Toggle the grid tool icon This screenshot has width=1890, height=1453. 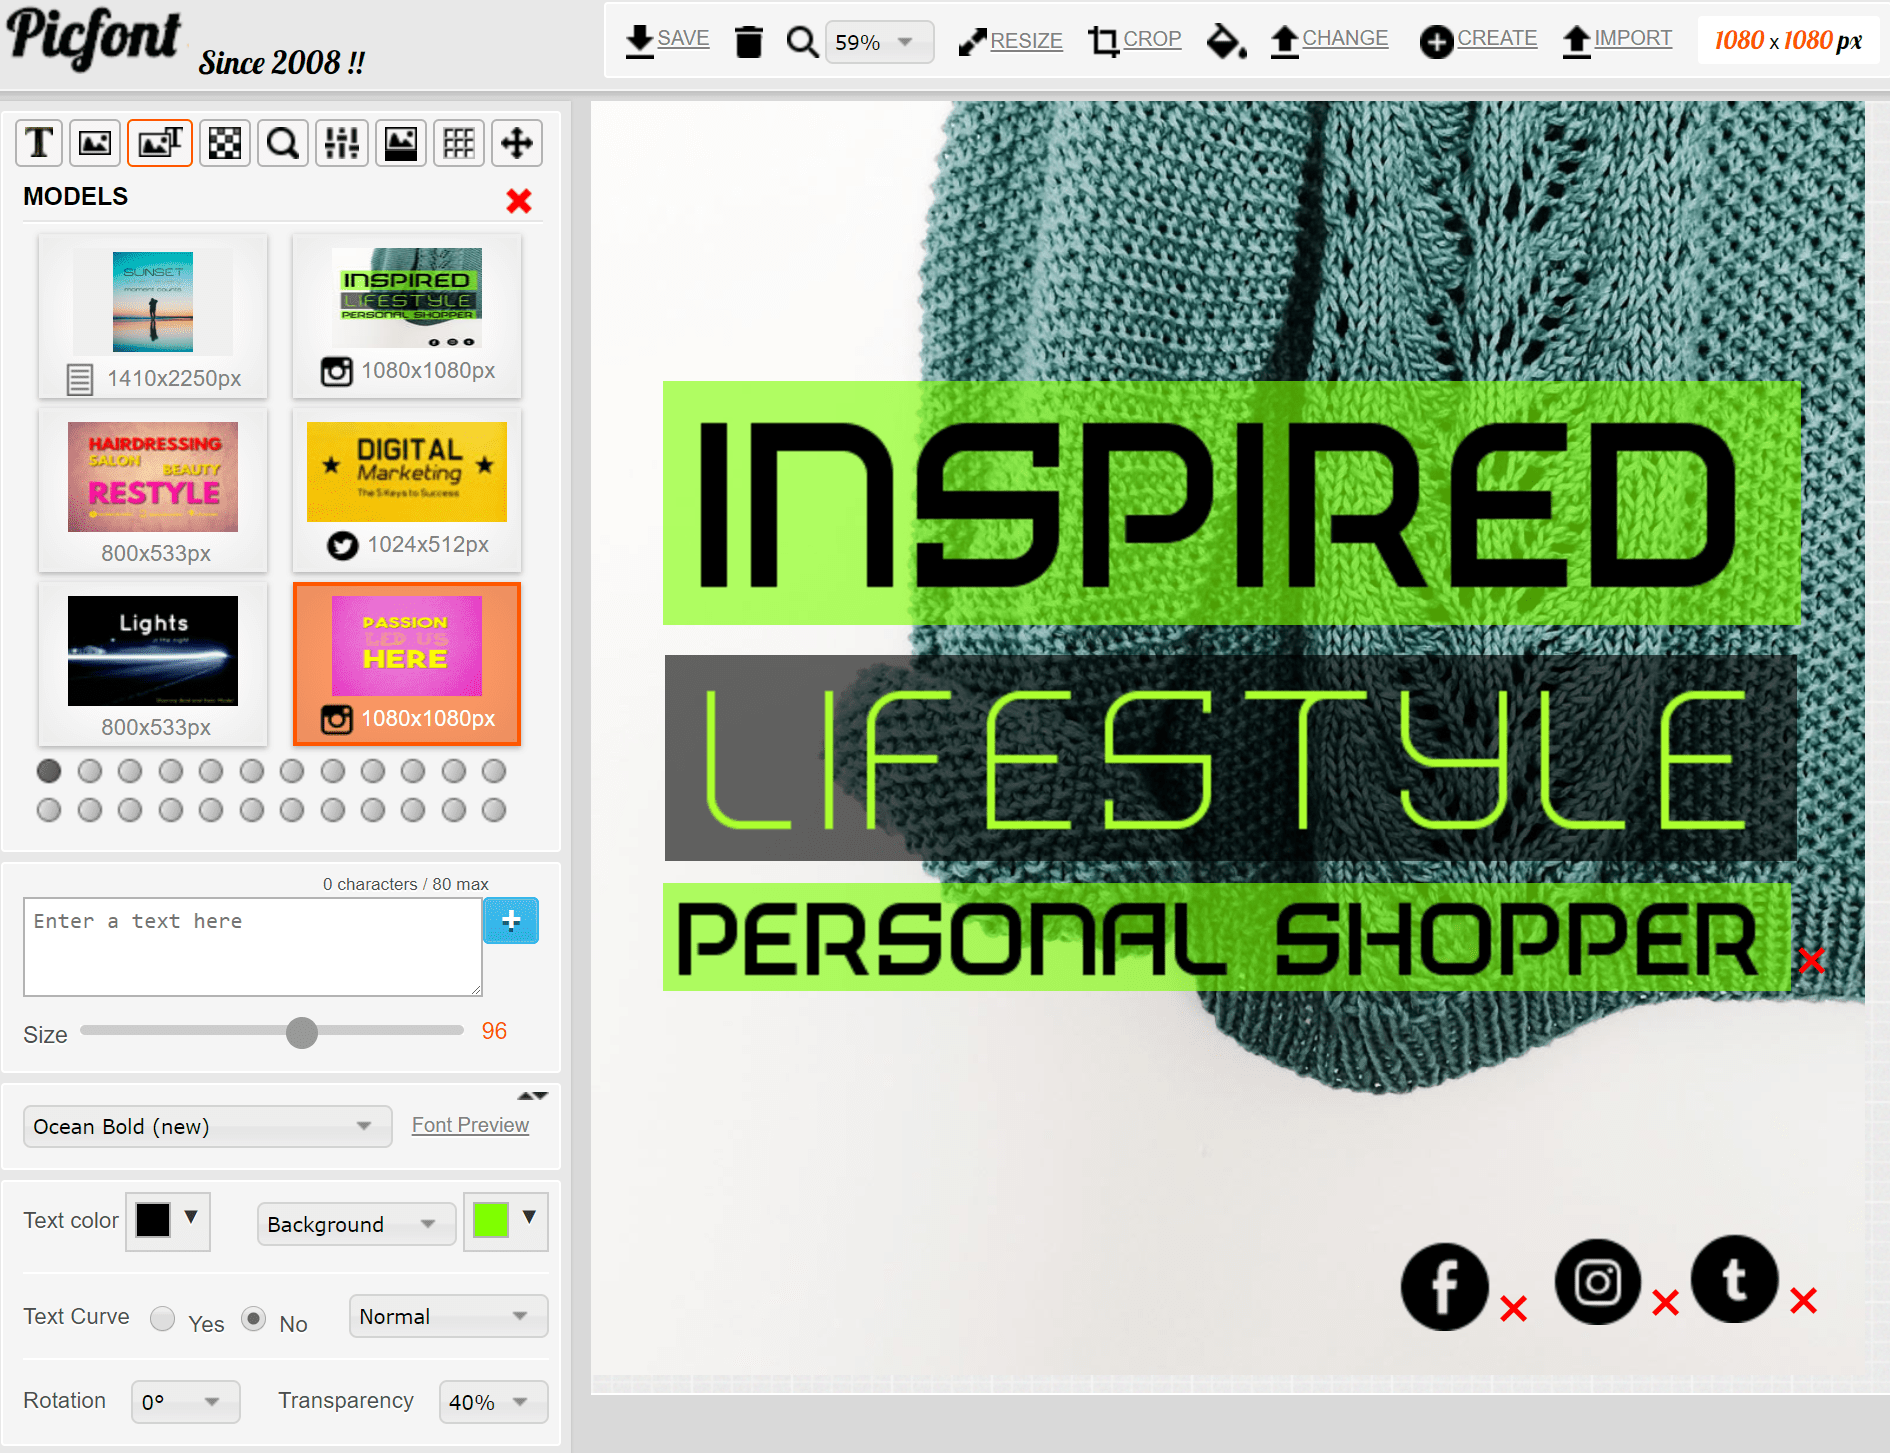(x=459, y=143)
